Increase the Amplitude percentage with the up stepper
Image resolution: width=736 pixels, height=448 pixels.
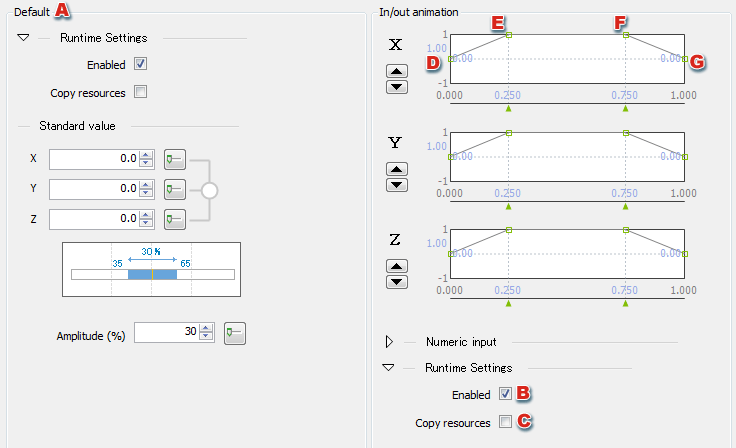[x=206, y=328]
